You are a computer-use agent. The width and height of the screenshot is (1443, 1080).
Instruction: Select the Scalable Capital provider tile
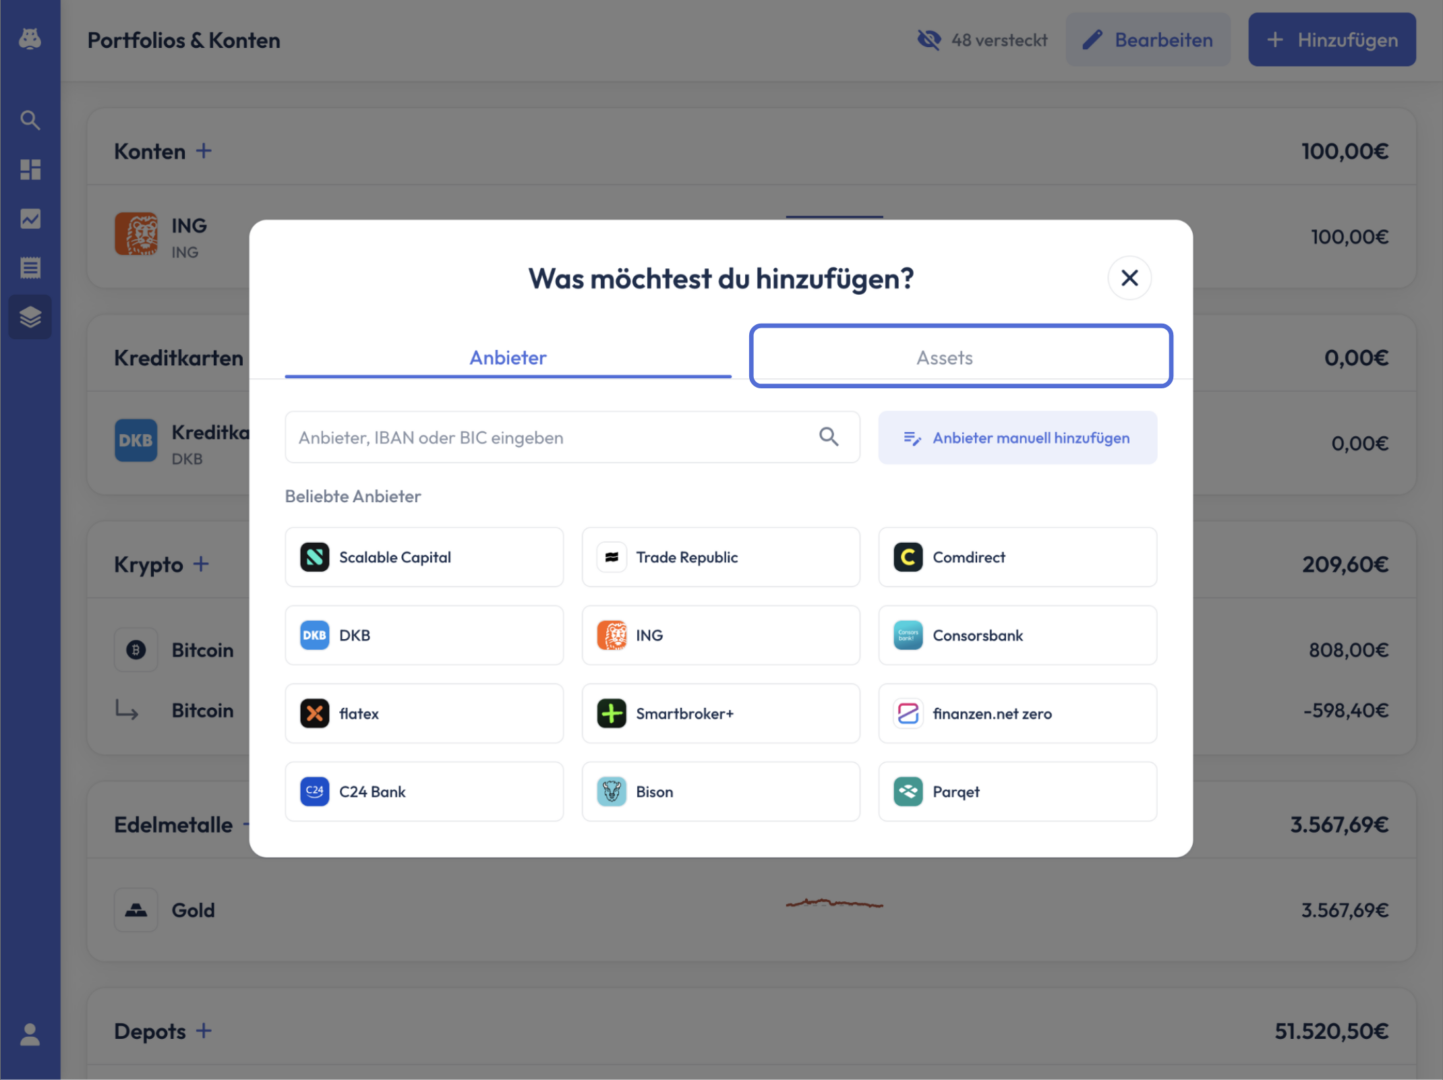click(424, 557)
